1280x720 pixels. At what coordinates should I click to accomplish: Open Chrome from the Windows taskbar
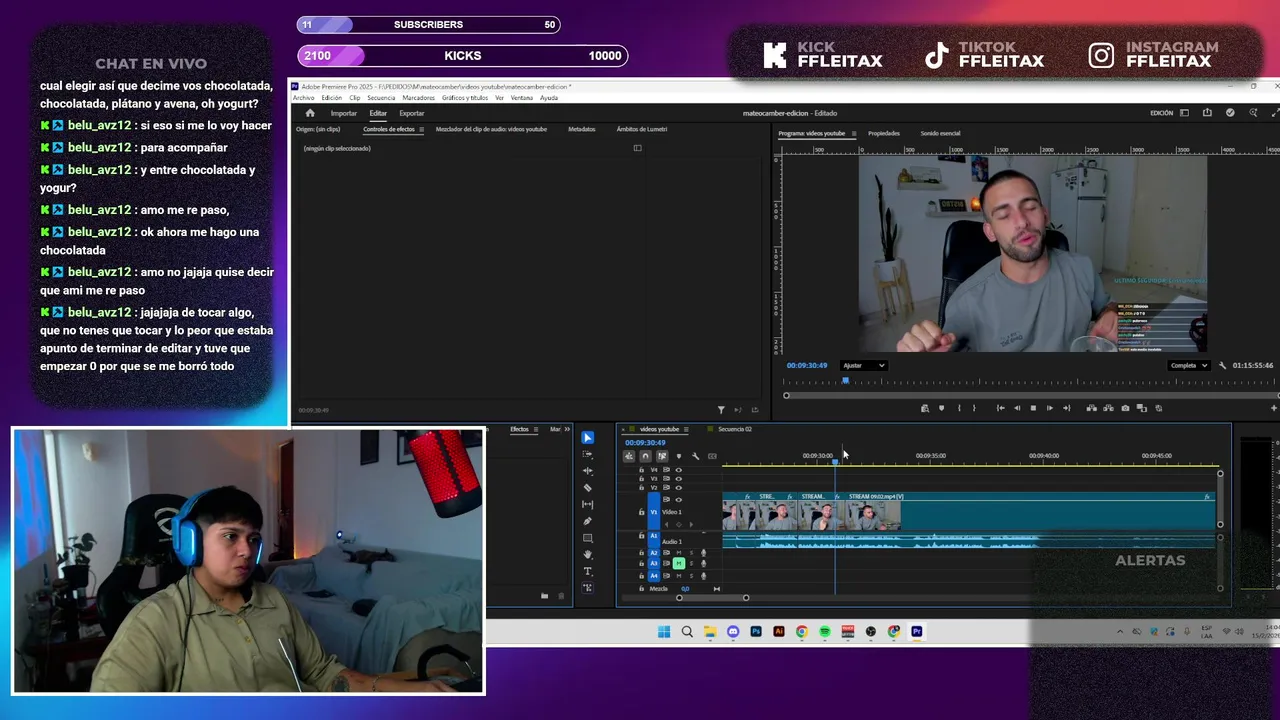point(802,632)
